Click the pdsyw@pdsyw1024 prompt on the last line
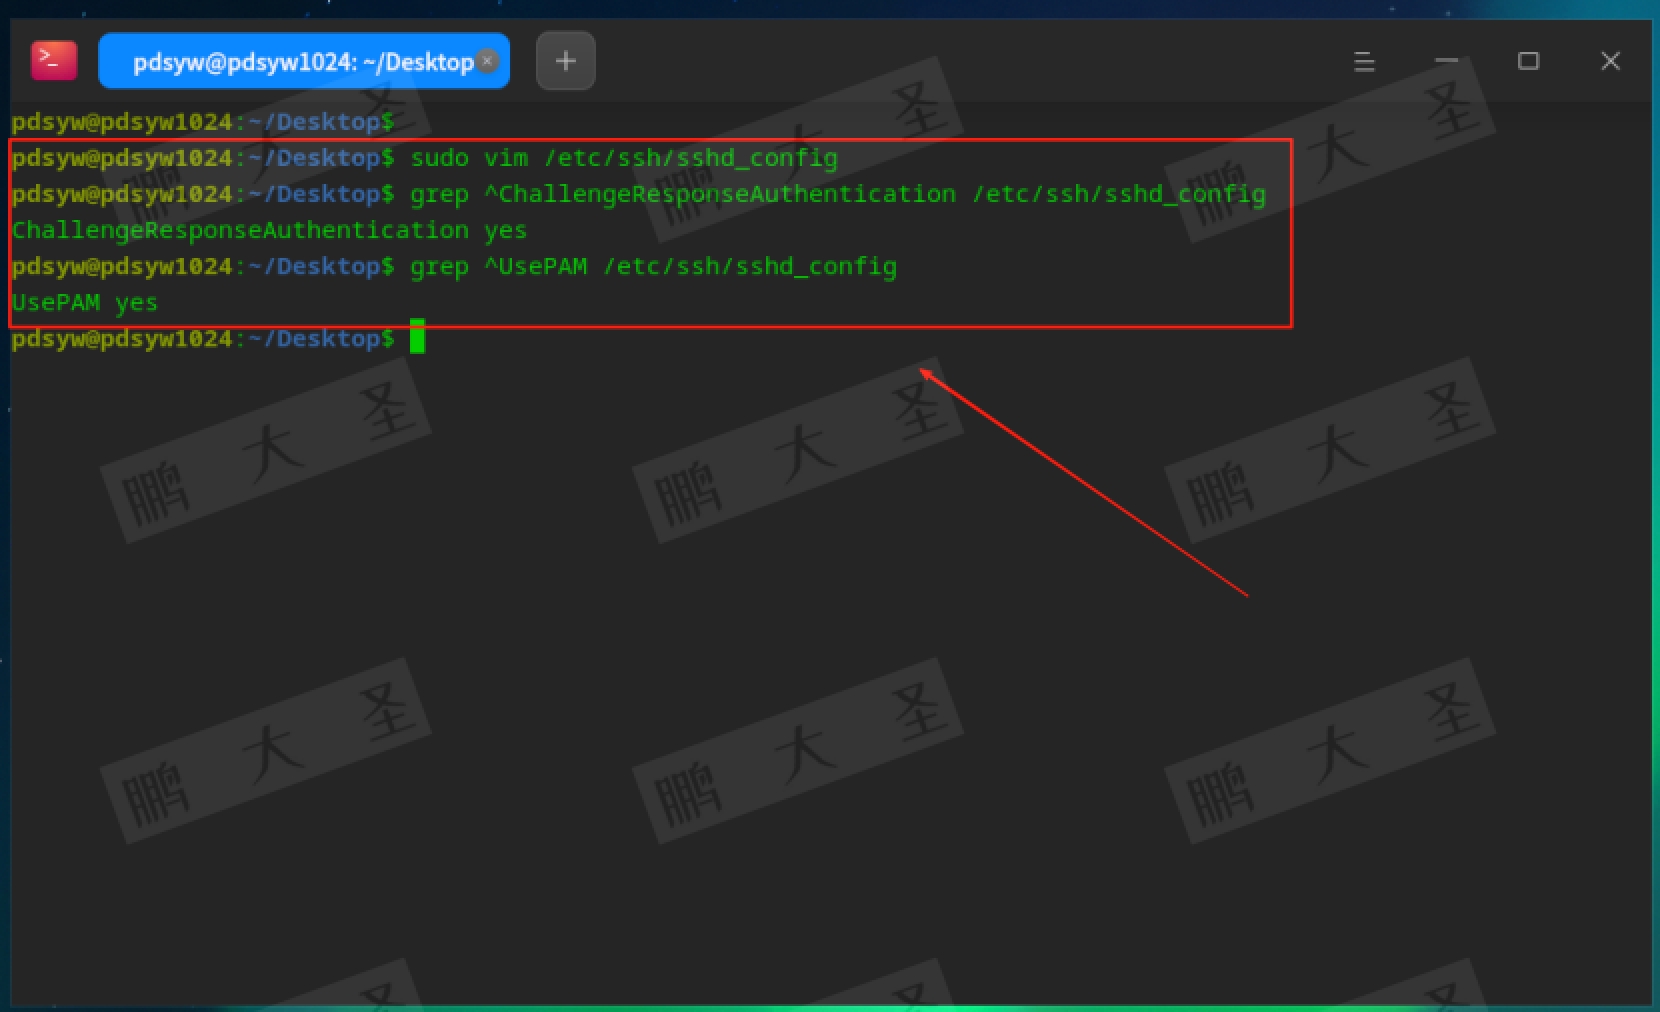Screen dimensions: 1660x1012 pos(120,338)
